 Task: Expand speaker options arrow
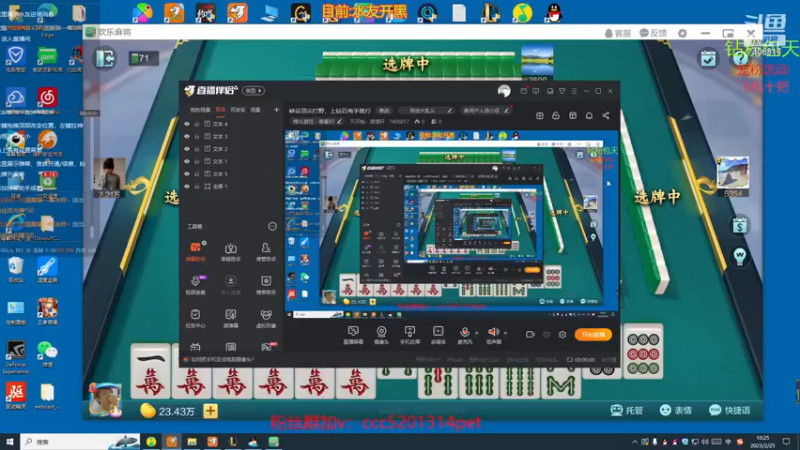click(506, 333)
